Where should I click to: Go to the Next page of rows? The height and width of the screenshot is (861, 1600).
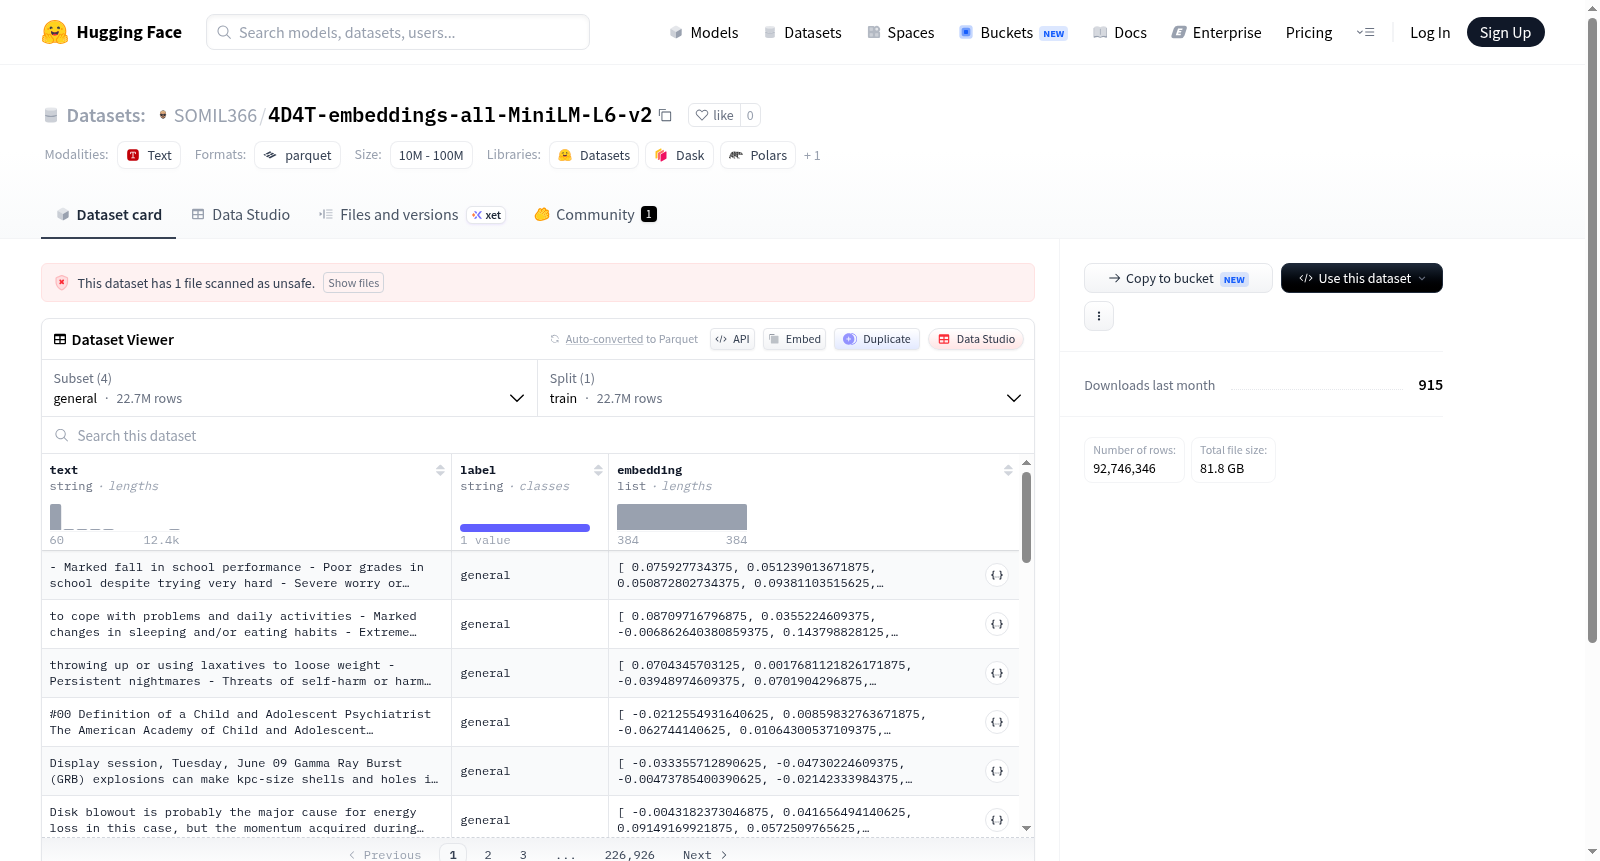coord(705,855)
